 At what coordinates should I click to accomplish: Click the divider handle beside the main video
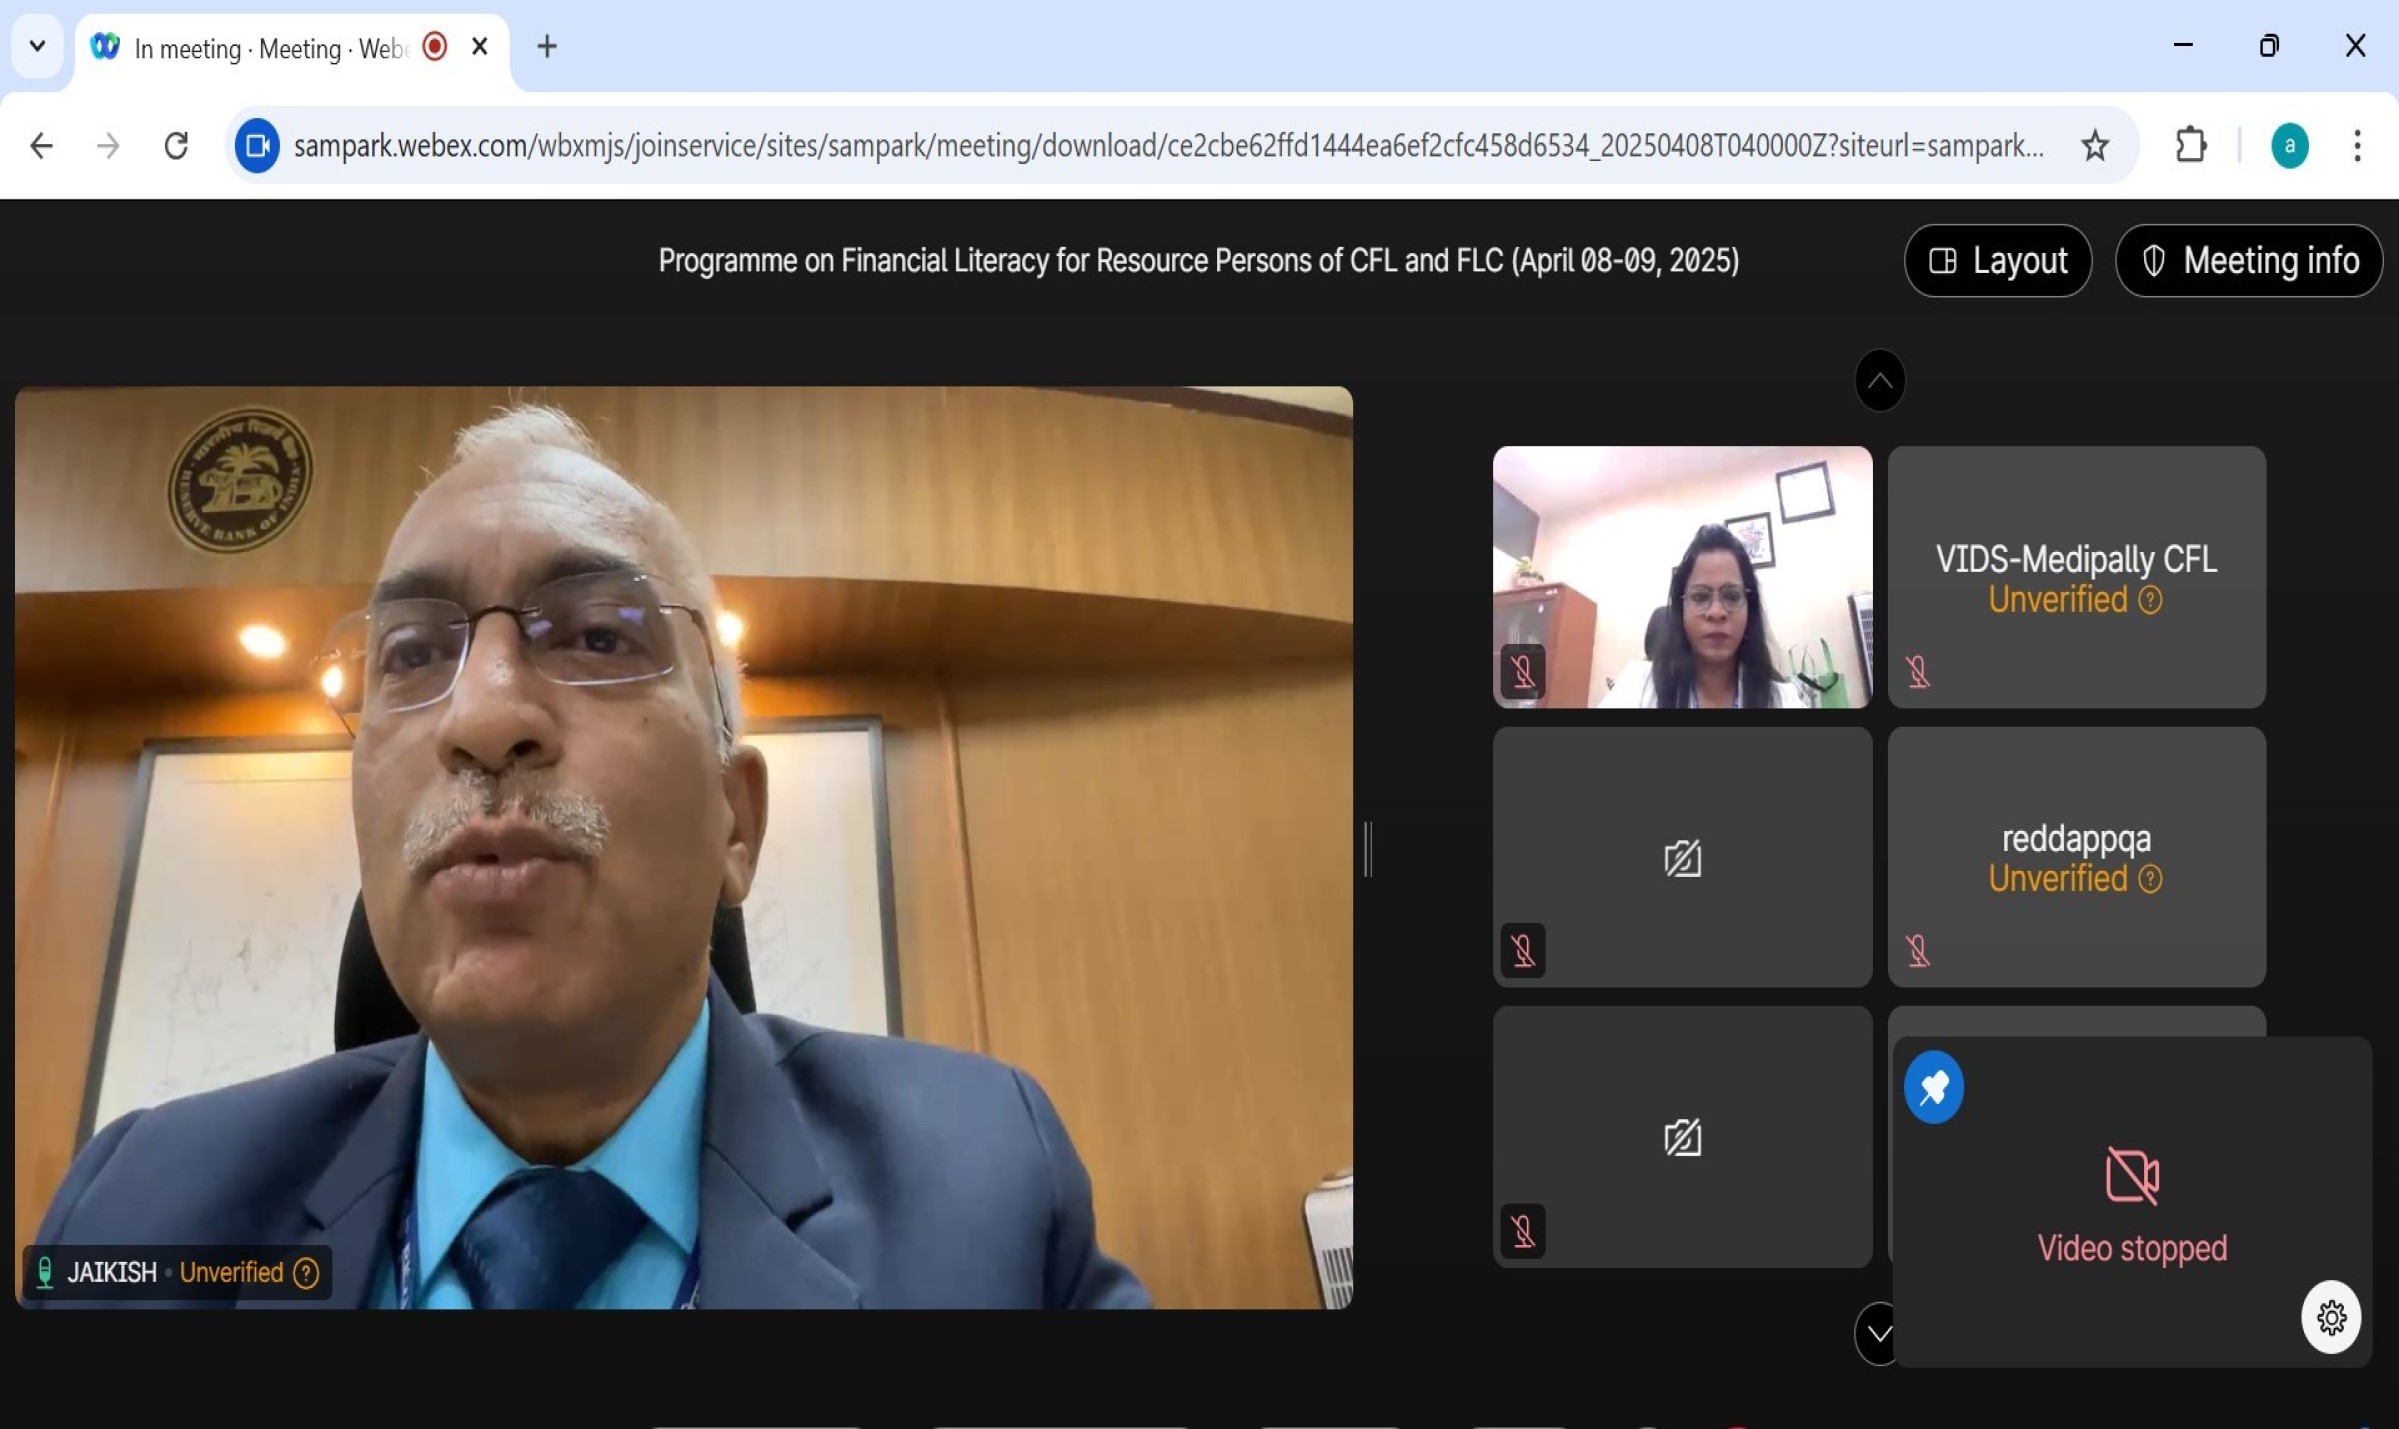tap(1368, 849)
